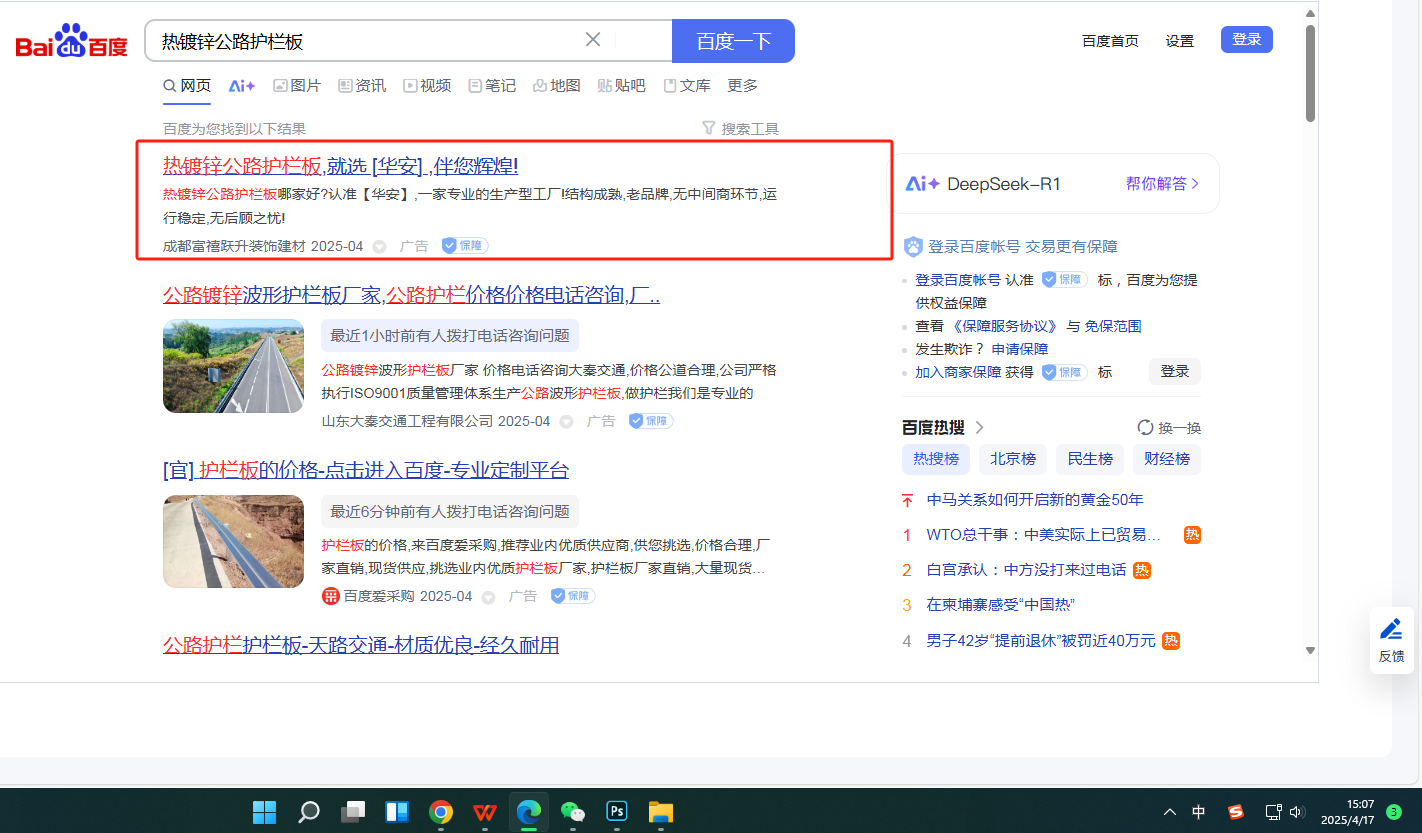Screen dimensions: 1422x833
Task: Open WeChat from the taskbar
Action: 572,811
